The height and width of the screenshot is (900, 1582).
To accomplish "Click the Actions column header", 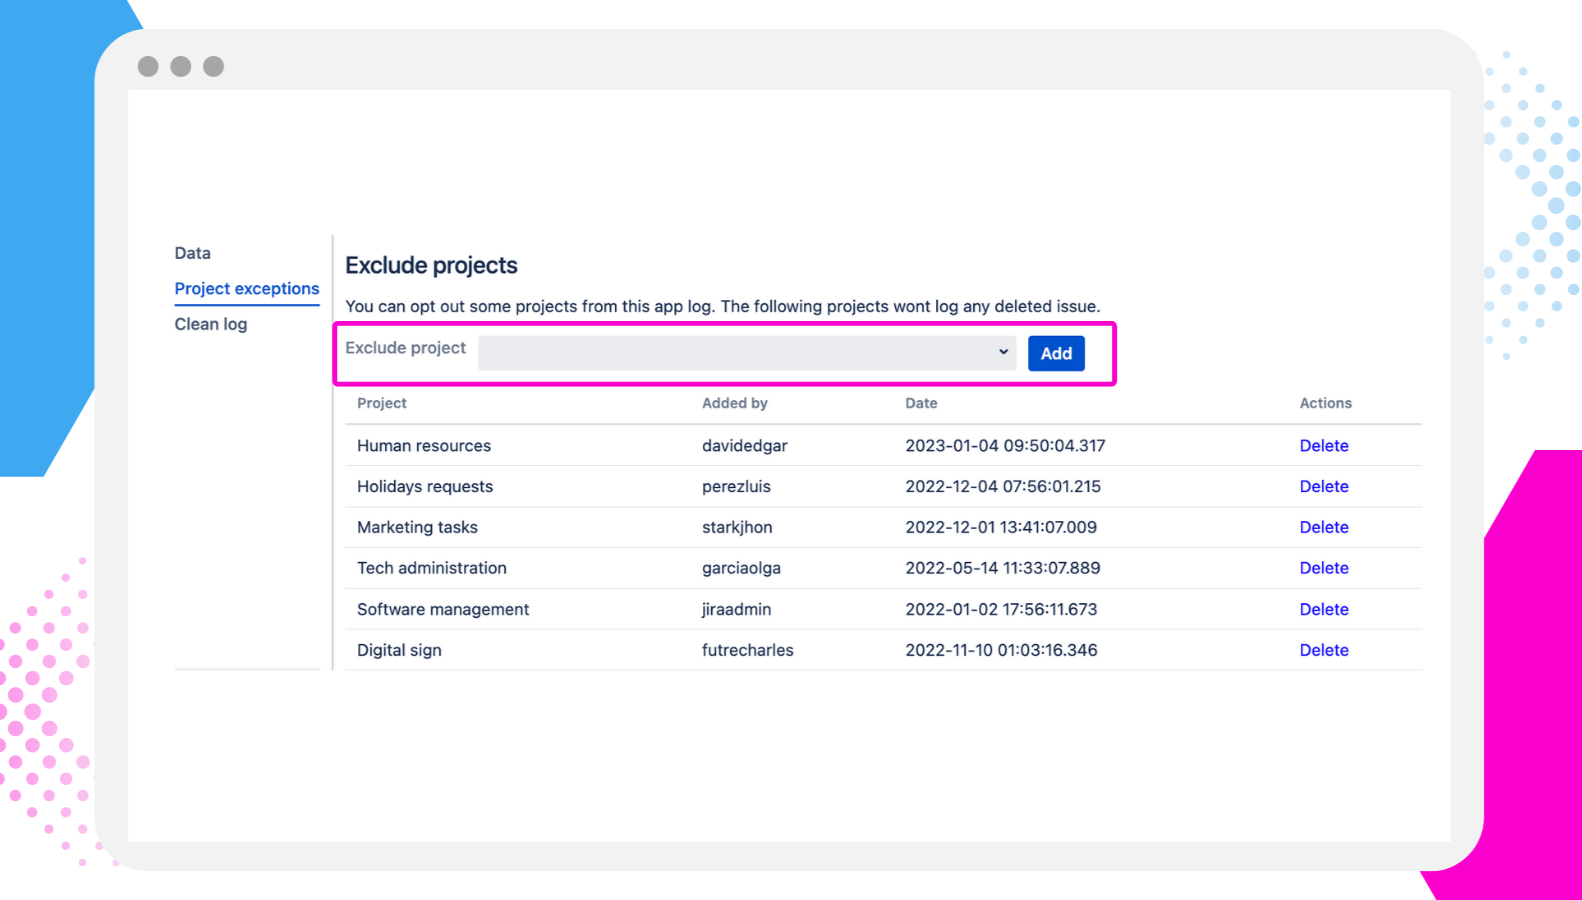I will click(x=1325, y=403).
